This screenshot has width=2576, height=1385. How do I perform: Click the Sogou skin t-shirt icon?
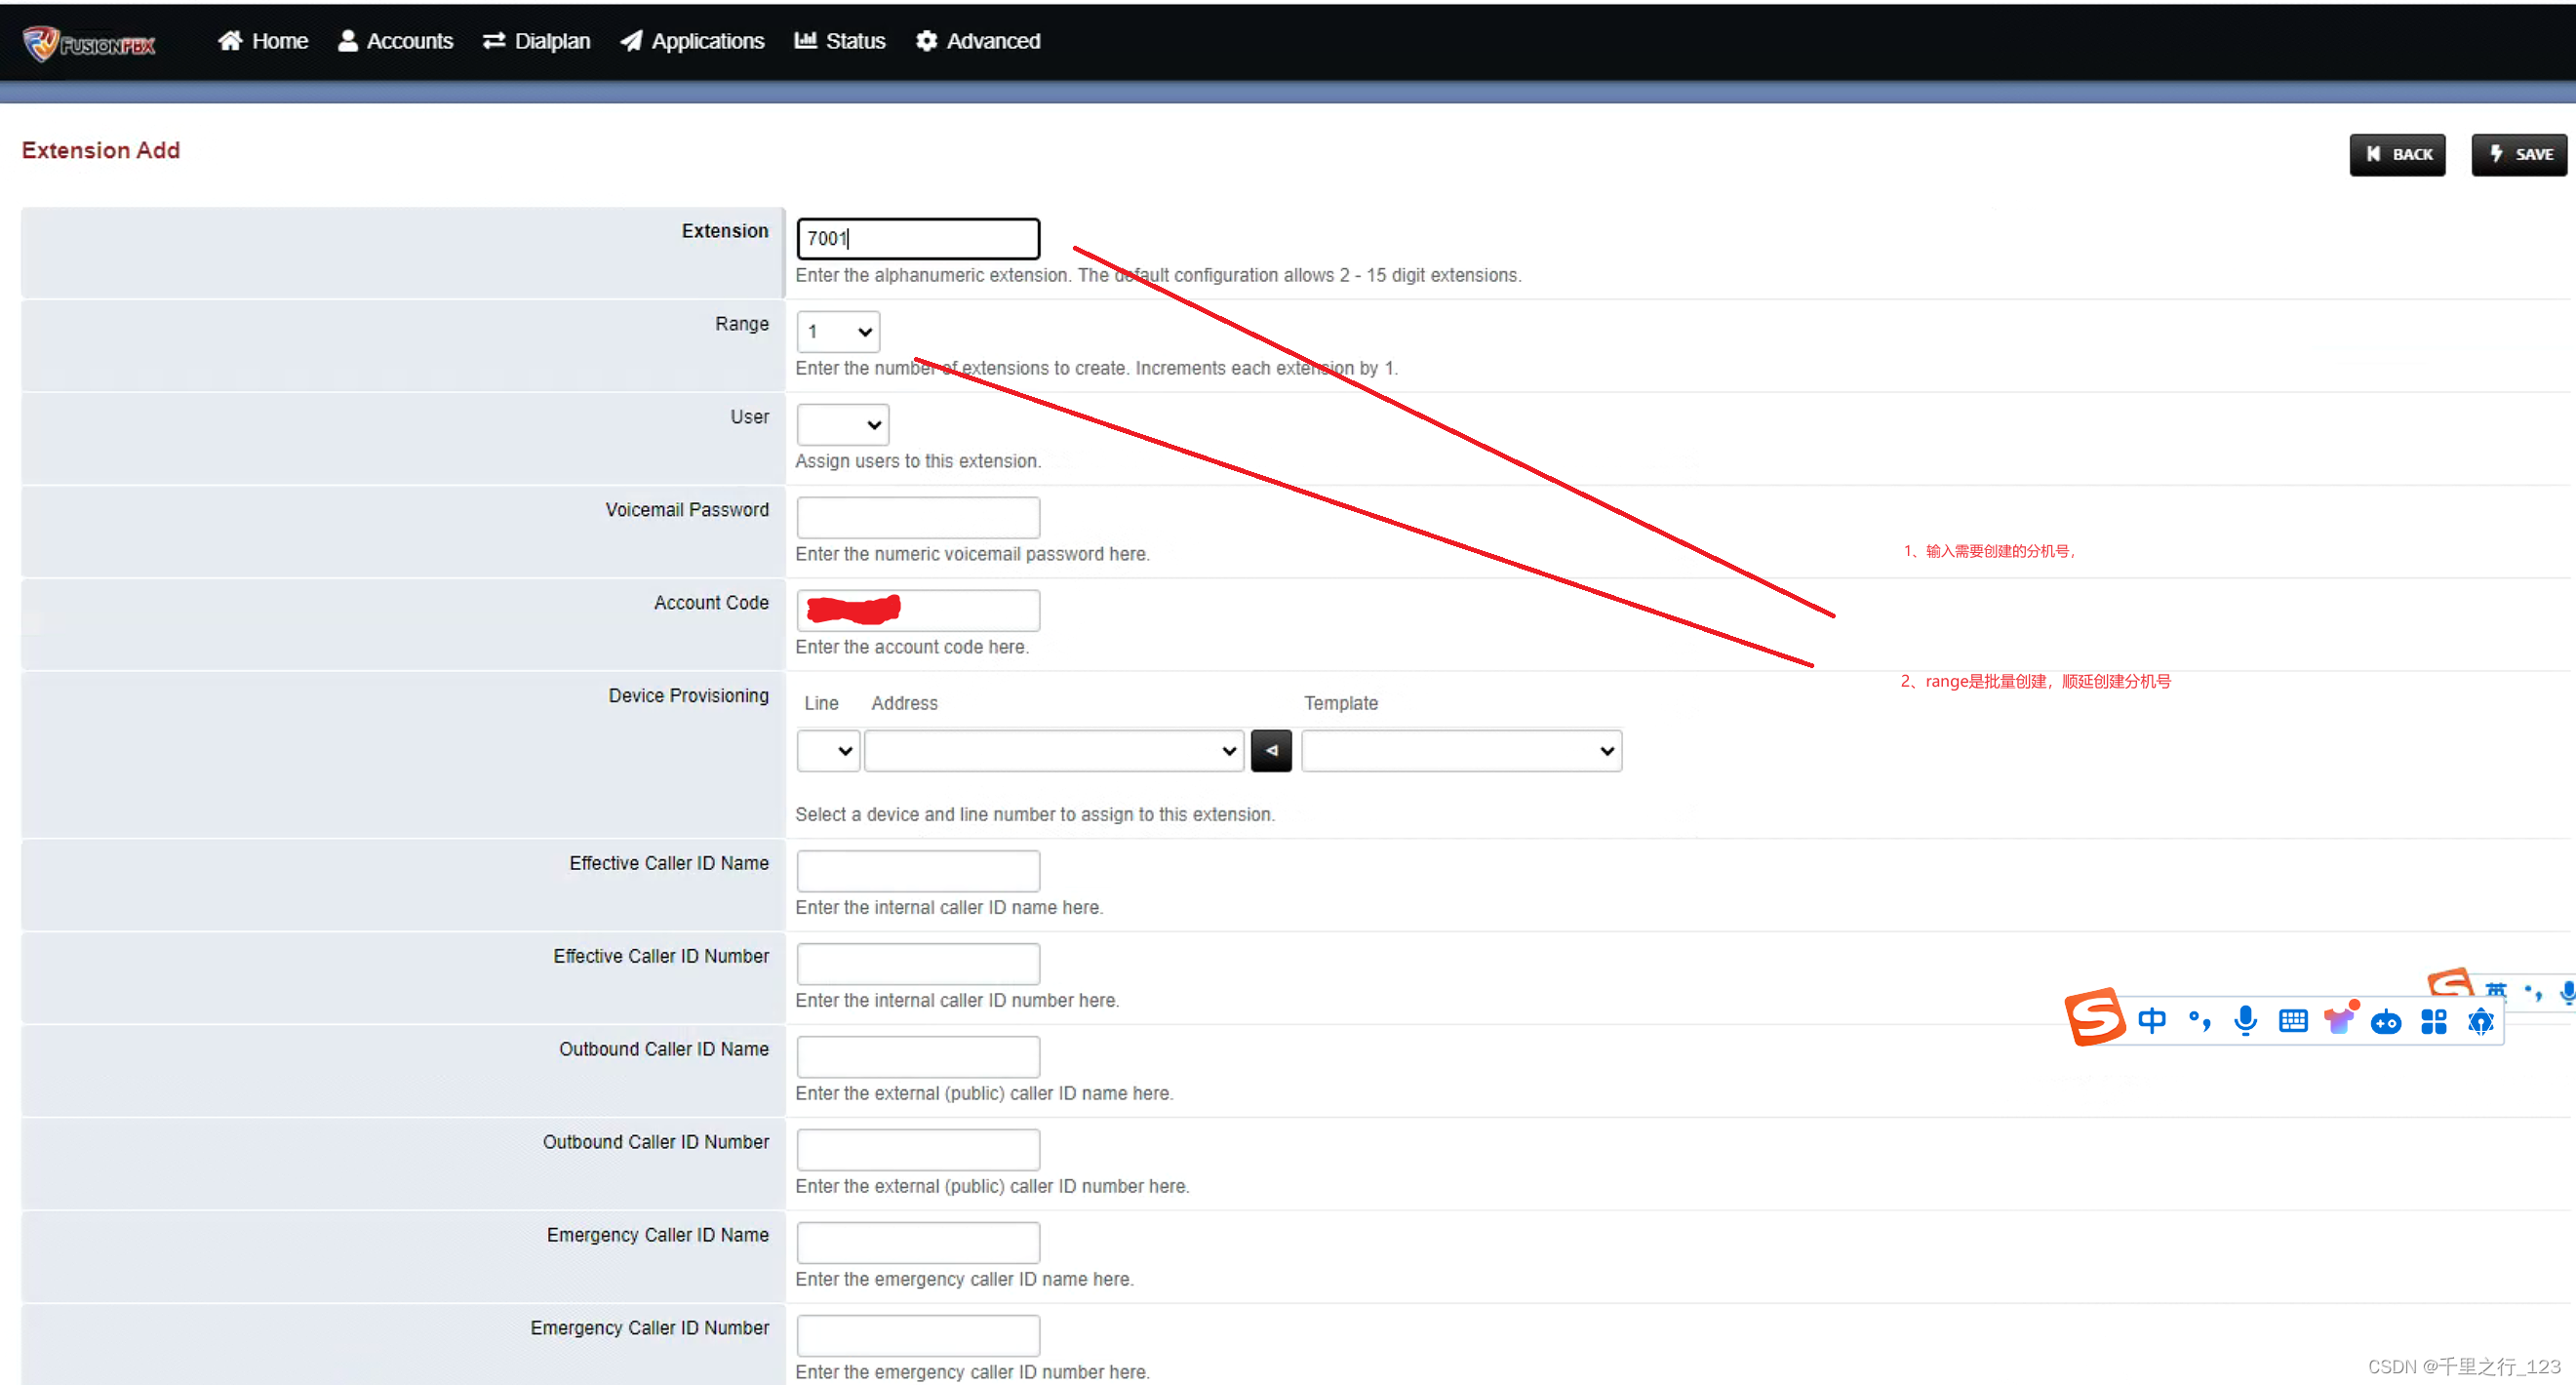2339,1020
